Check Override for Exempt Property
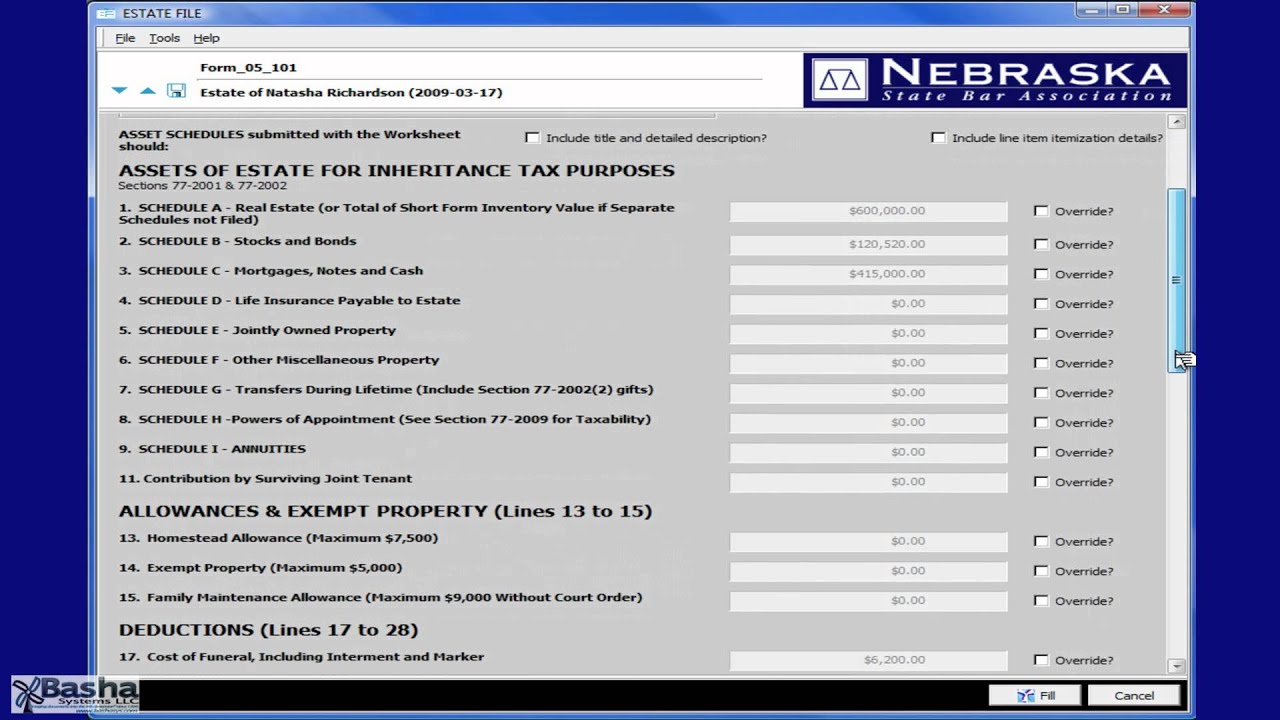Viewport: 1280px width, 720px height. (x=1041, y=571)
